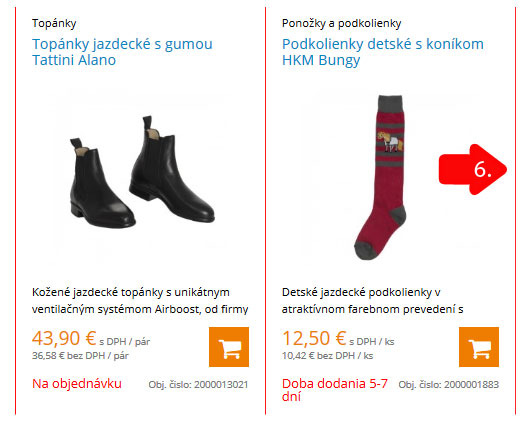Image resolution: width=530 pixels, height=425 pixels.
Task: Click the embroidered horse on the sock
Action: click(x=390, y=141)
